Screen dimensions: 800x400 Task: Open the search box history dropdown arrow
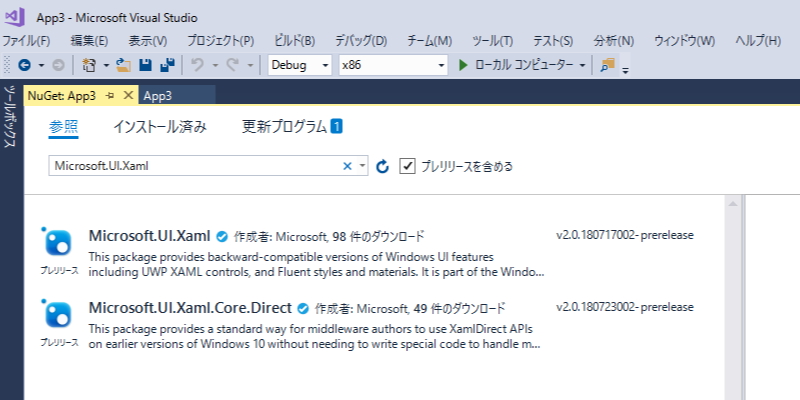(362, 166)
